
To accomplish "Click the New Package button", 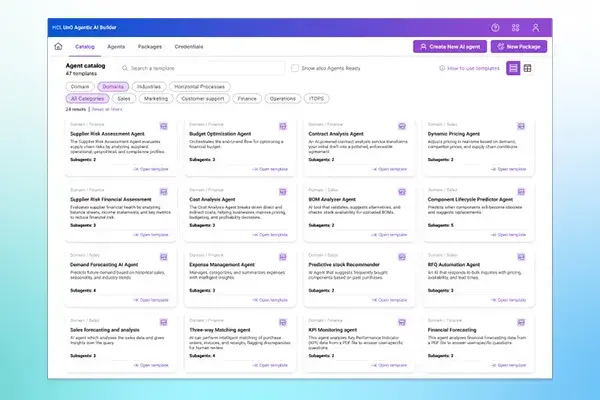I will click(x=520, y=46).
